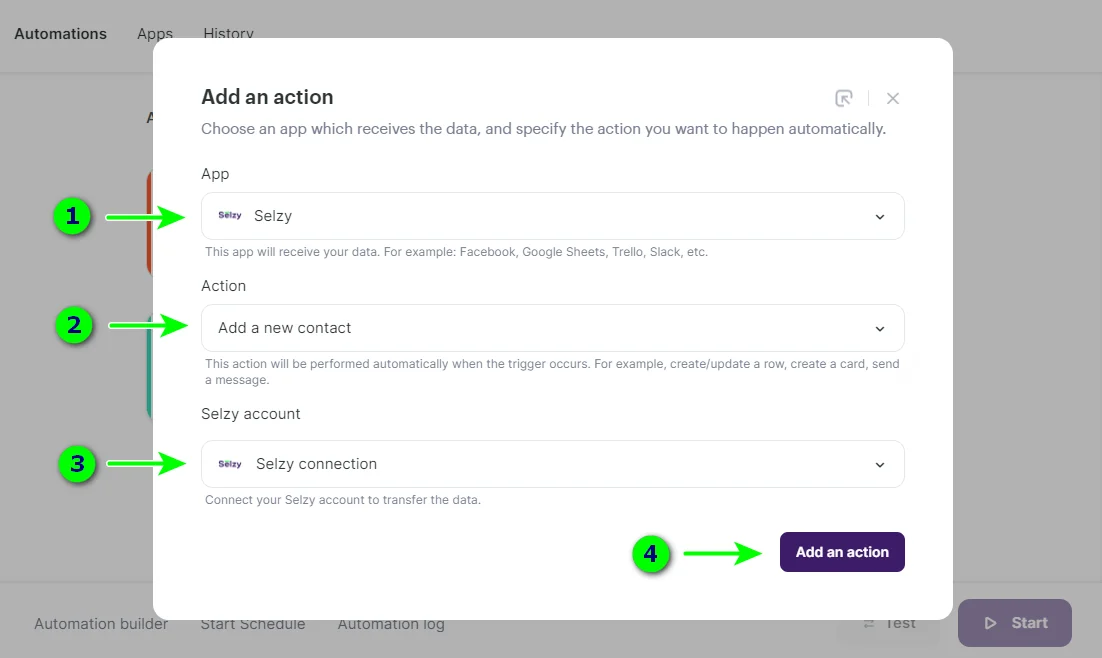The image size is (1102, 658).
Task: Expand the Selzy account dropdown
Action: point(879,463)
